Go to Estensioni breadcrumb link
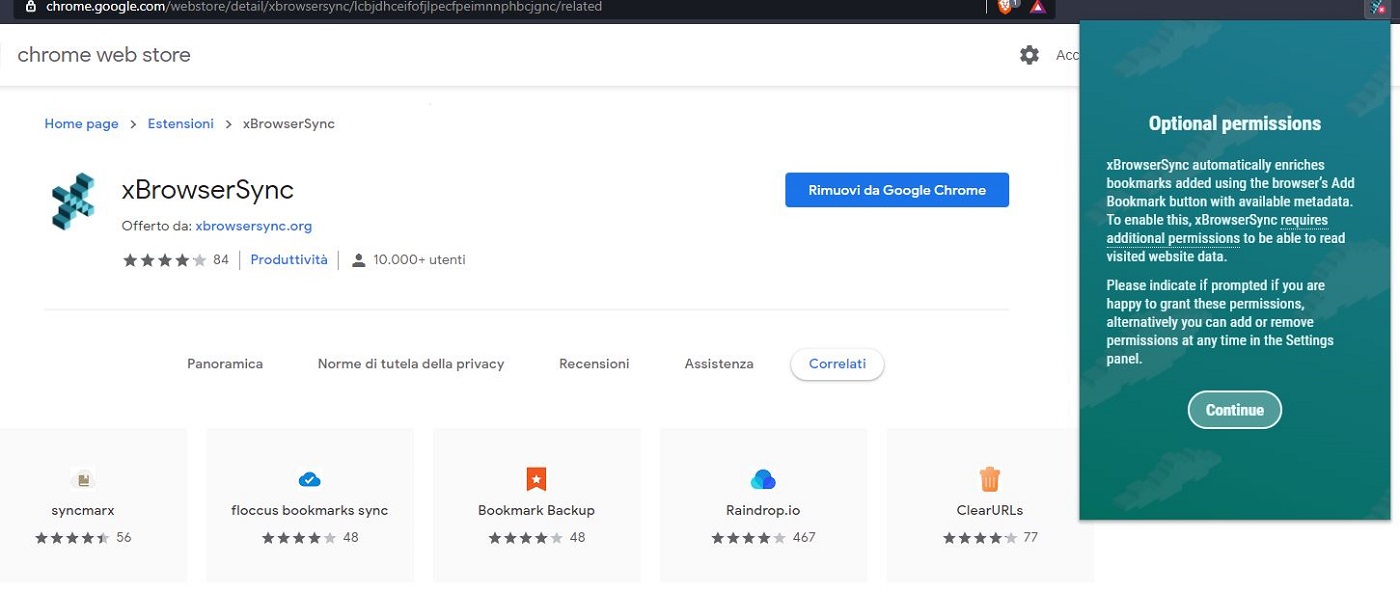Image resolution: width=1400 pixels, height=592 pixels. click(180, 124)
